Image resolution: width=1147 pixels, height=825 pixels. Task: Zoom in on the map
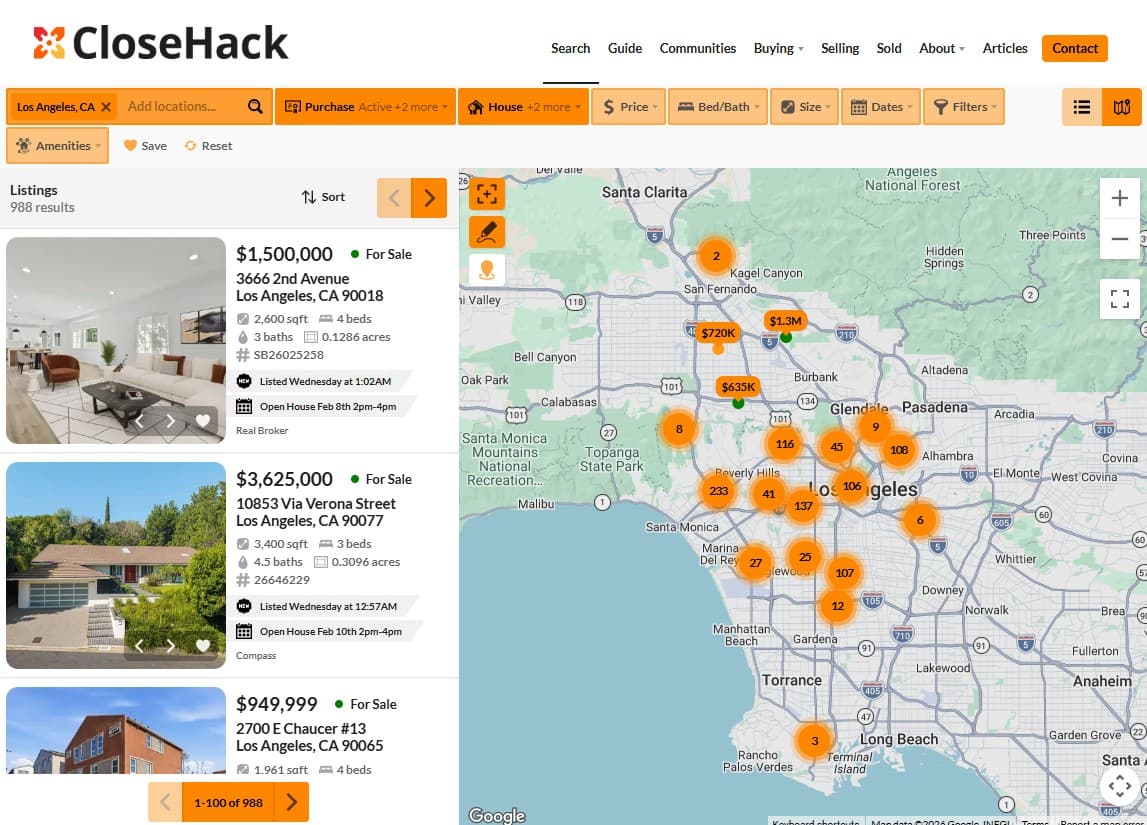(1119, 198)
